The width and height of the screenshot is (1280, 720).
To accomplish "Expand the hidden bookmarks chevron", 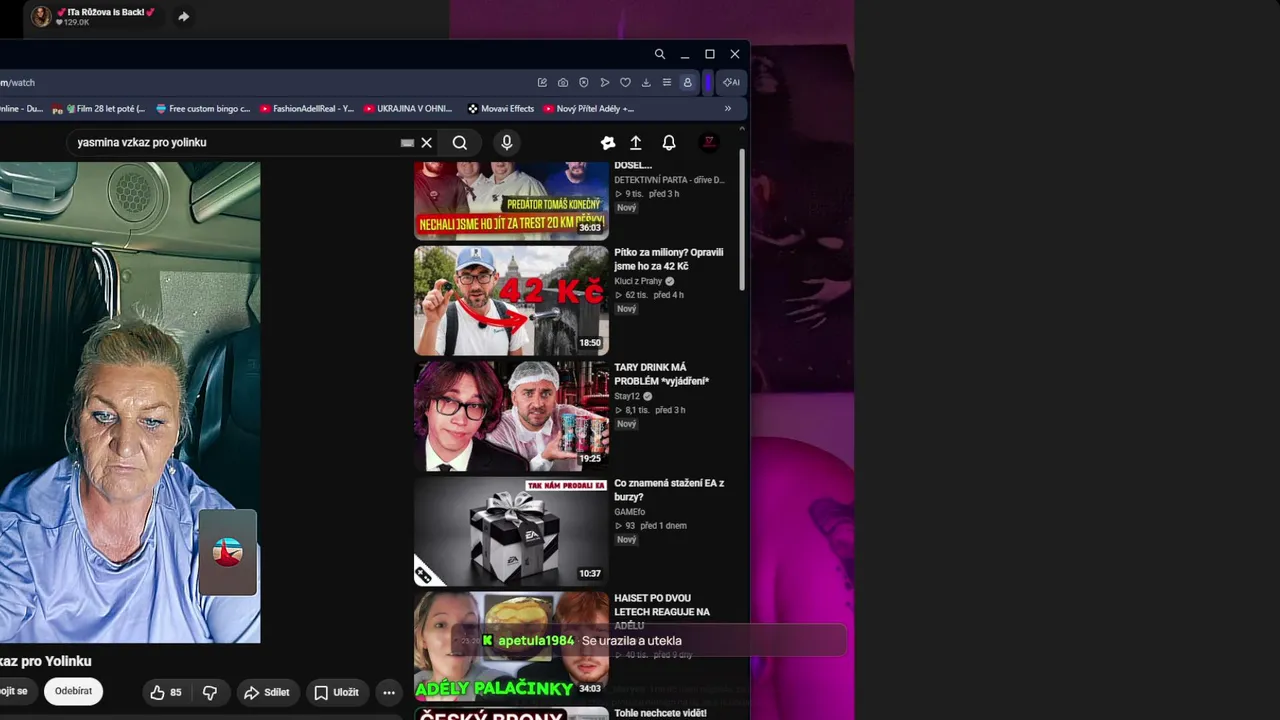I will 728,109.
